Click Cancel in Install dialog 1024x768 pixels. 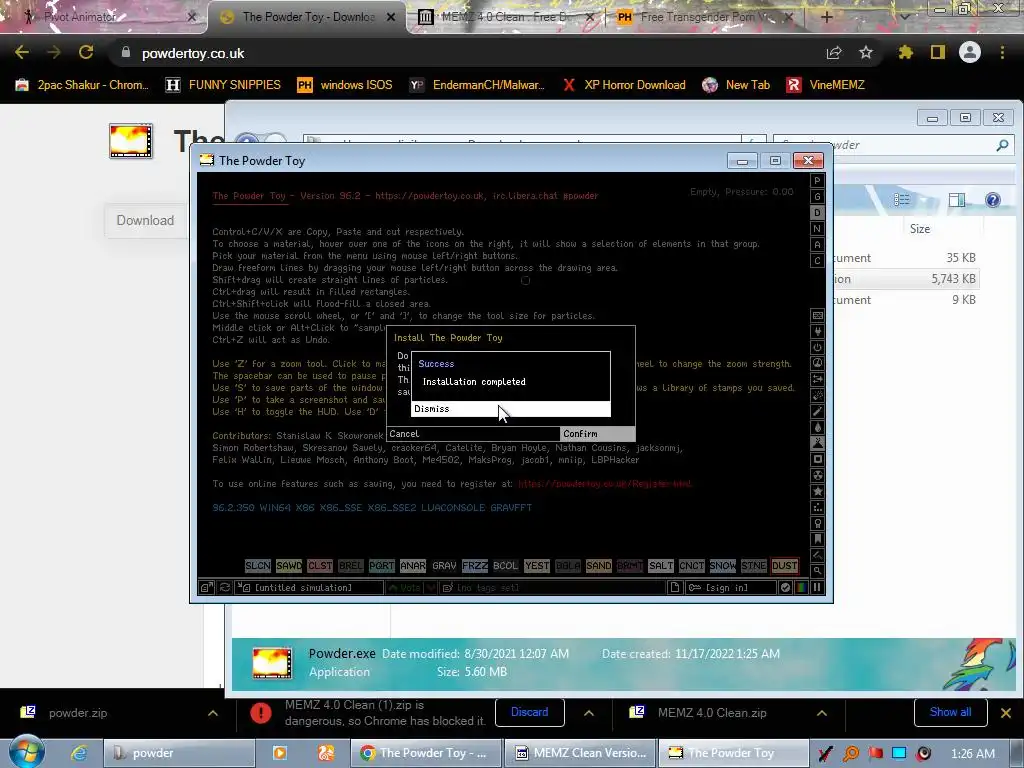coord(473,434)
